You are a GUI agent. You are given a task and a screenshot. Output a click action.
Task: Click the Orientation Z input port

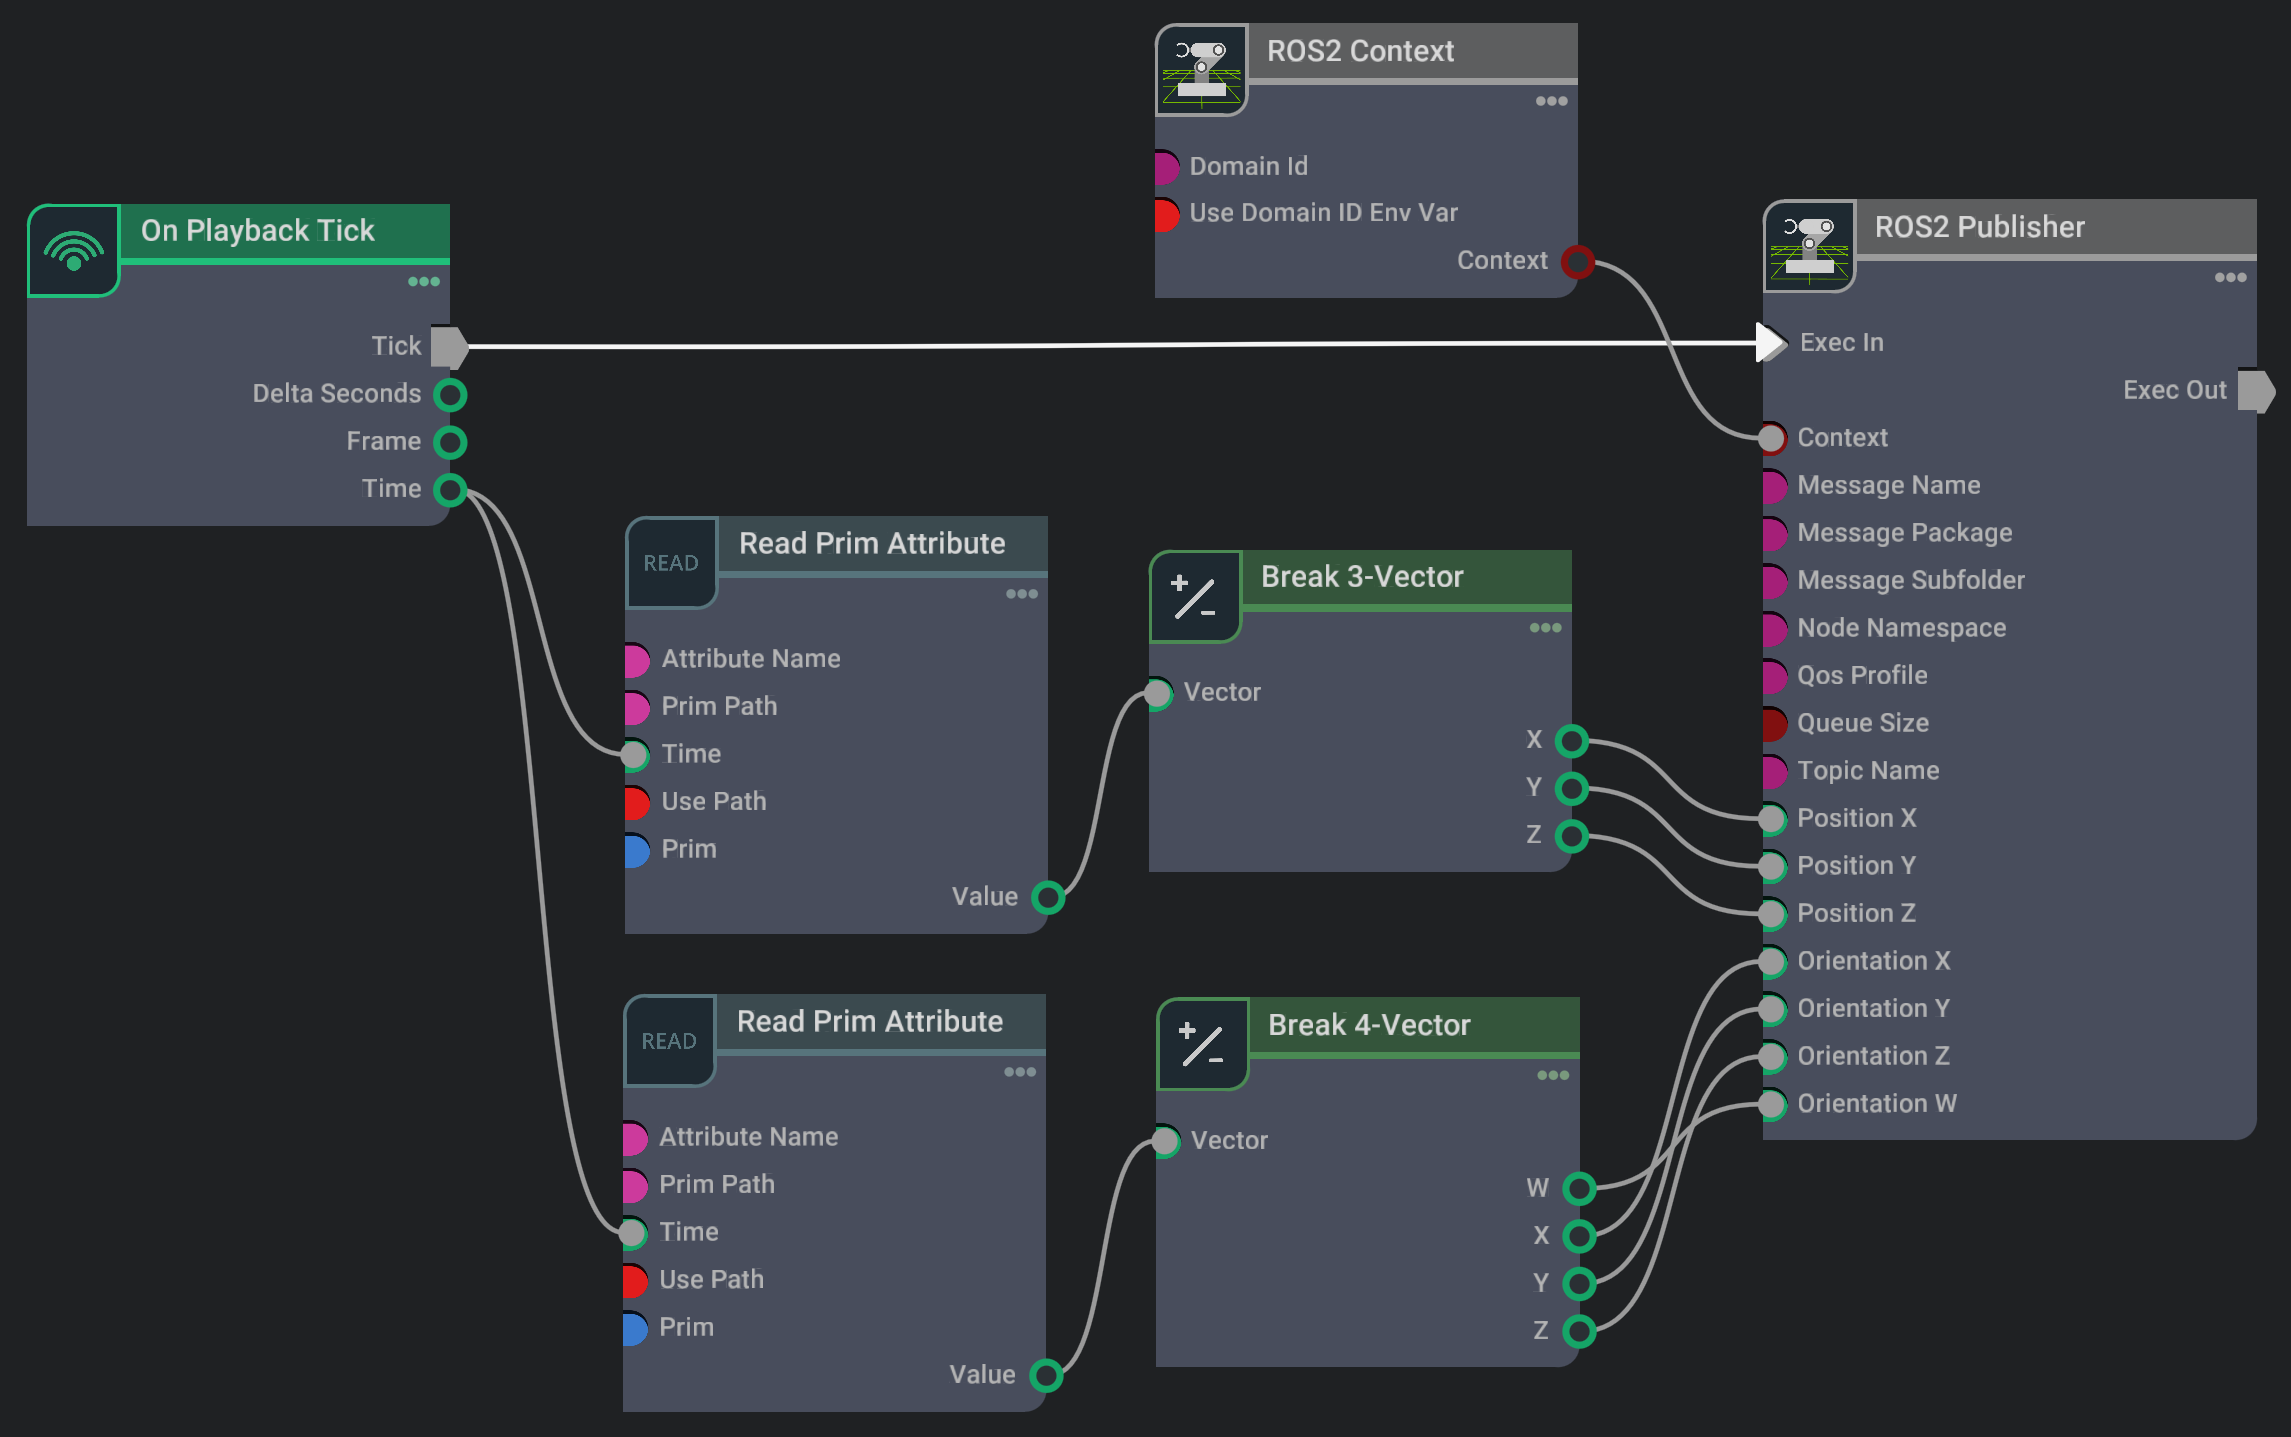tap(1772, 1057)
